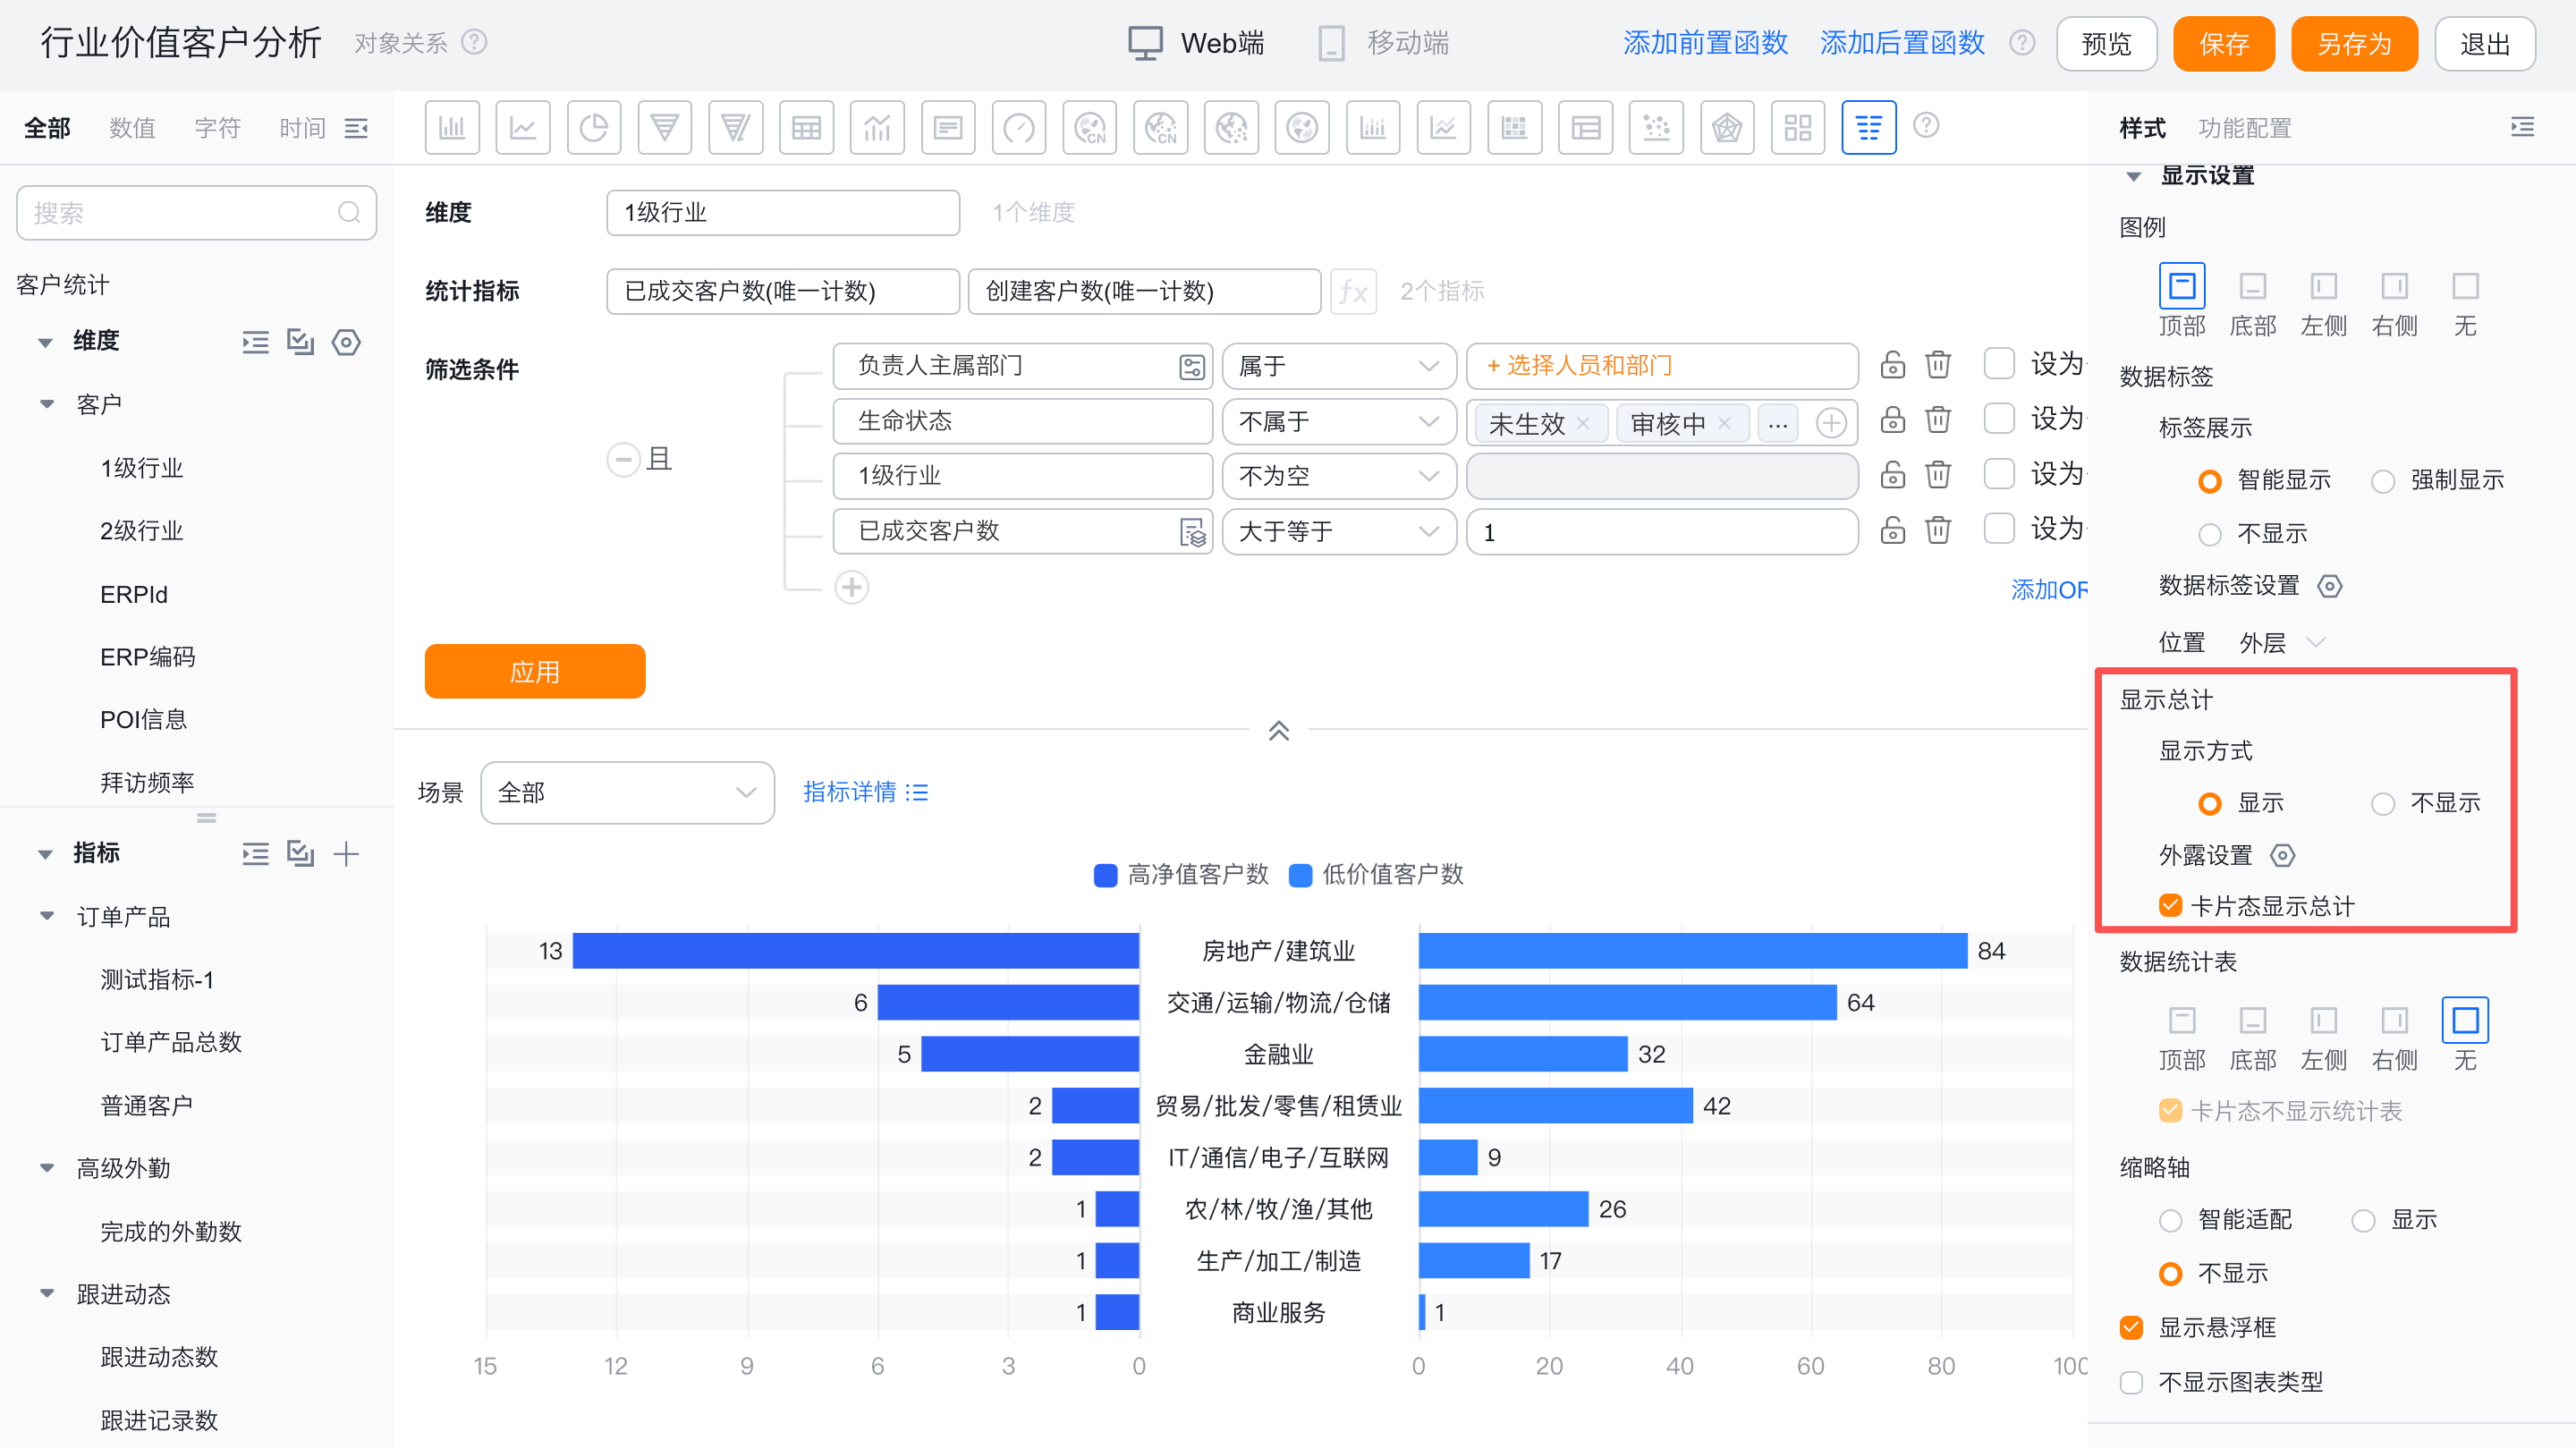The height and width of the screenshot is (1449, 2576).
Task: Add a new filter condition row
Action: click(x=851, y=587)
